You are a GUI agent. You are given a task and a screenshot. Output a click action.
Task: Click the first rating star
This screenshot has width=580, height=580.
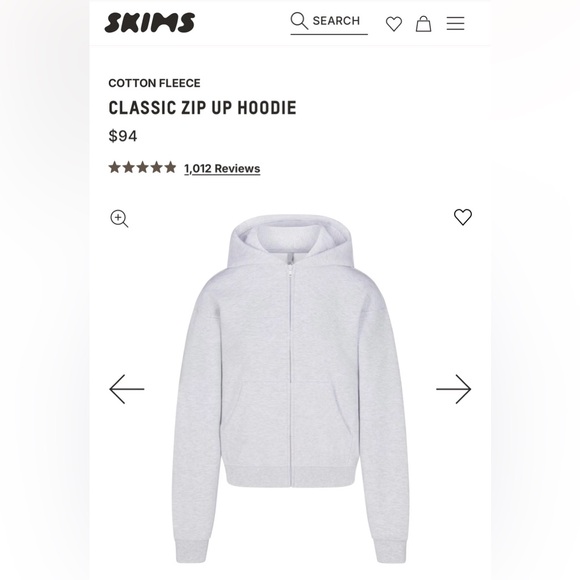coord(115,168)
